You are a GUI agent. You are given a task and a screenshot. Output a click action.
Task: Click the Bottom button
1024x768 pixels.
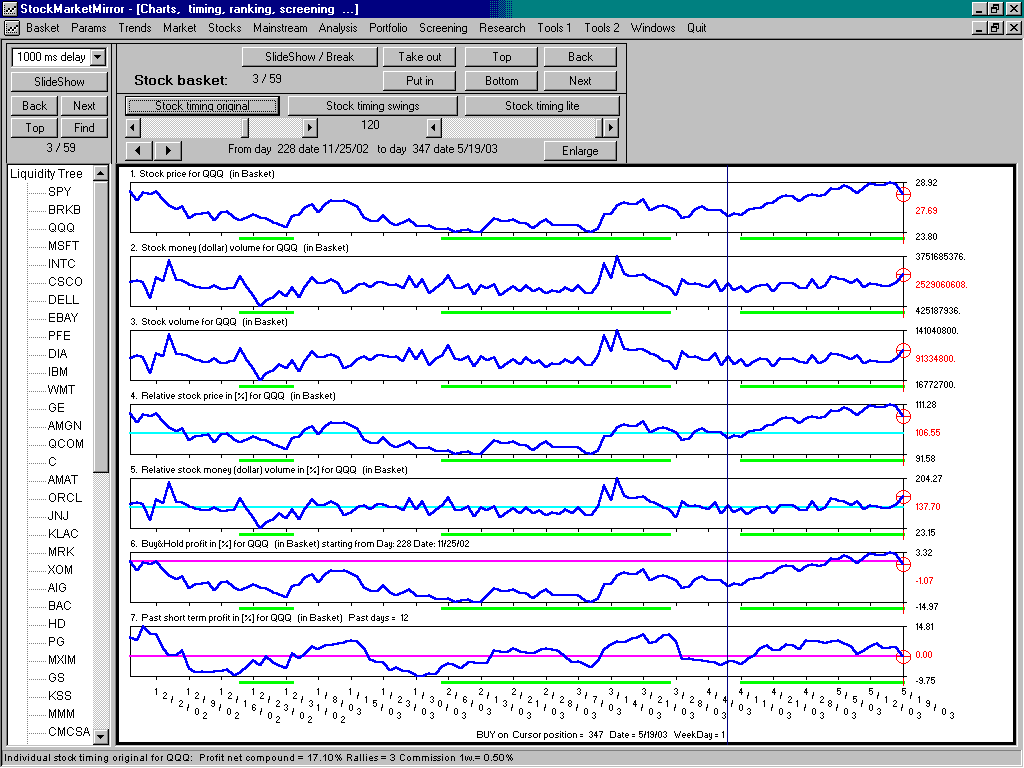point(502,81)
